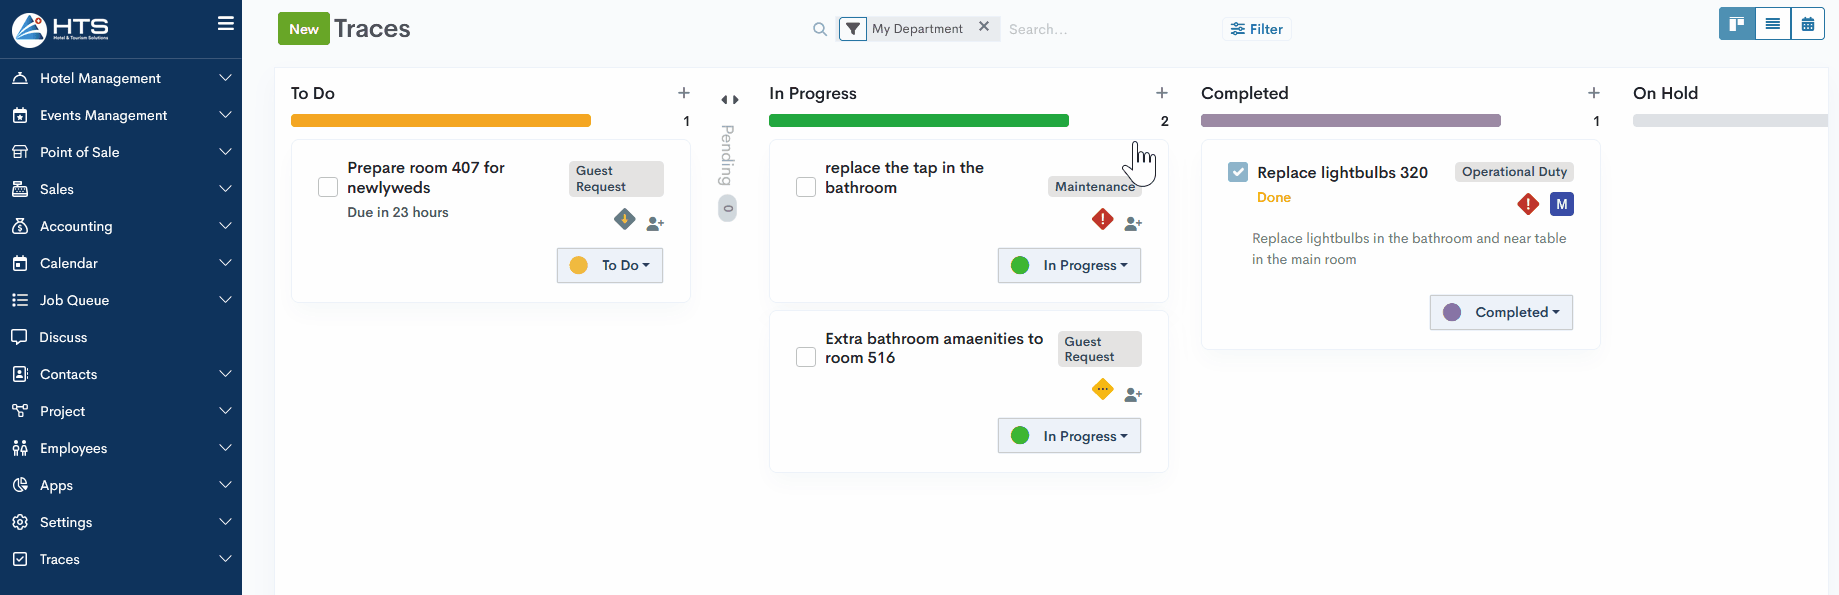1839x595 pixels.
Task: Click red priority icon on tap replacement card
Action: [x=1102, y=219]
